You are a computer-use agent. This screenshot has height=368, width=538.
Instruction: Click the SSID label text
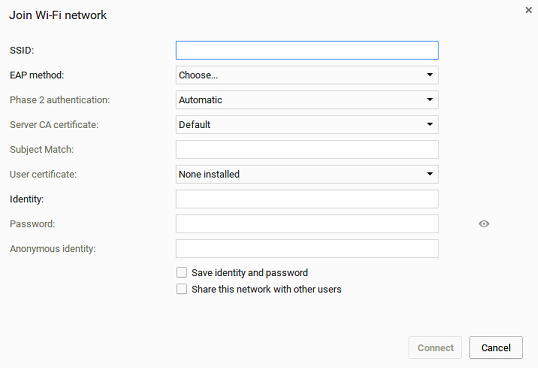click(x=22, y=50)
